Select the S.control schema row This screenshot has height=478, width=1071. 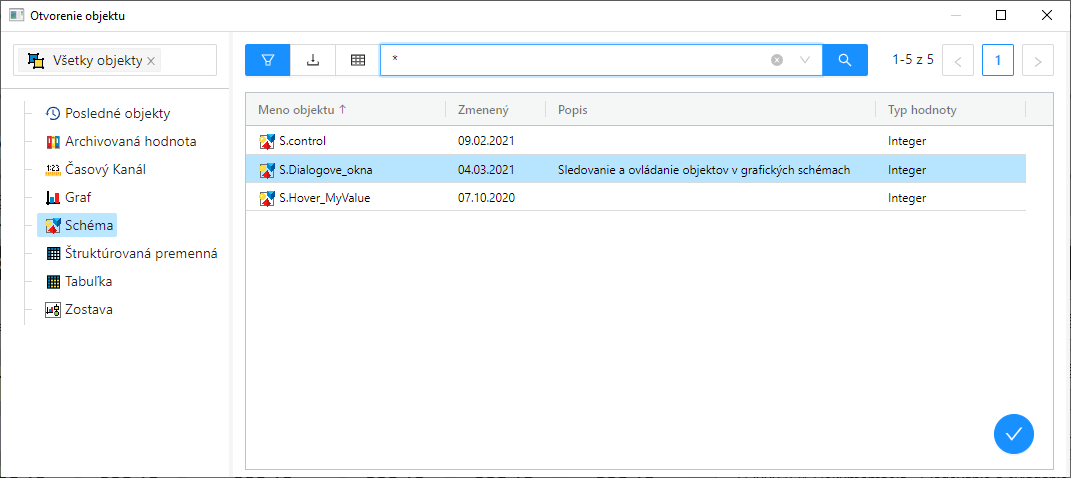tap(302, 141)
